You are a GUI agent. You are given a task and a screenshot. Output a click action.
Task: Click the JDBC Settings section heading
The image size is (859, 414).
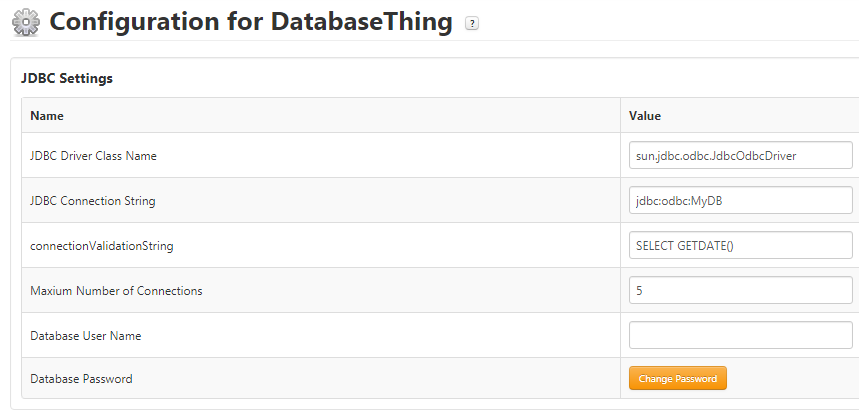pos(67,78)
